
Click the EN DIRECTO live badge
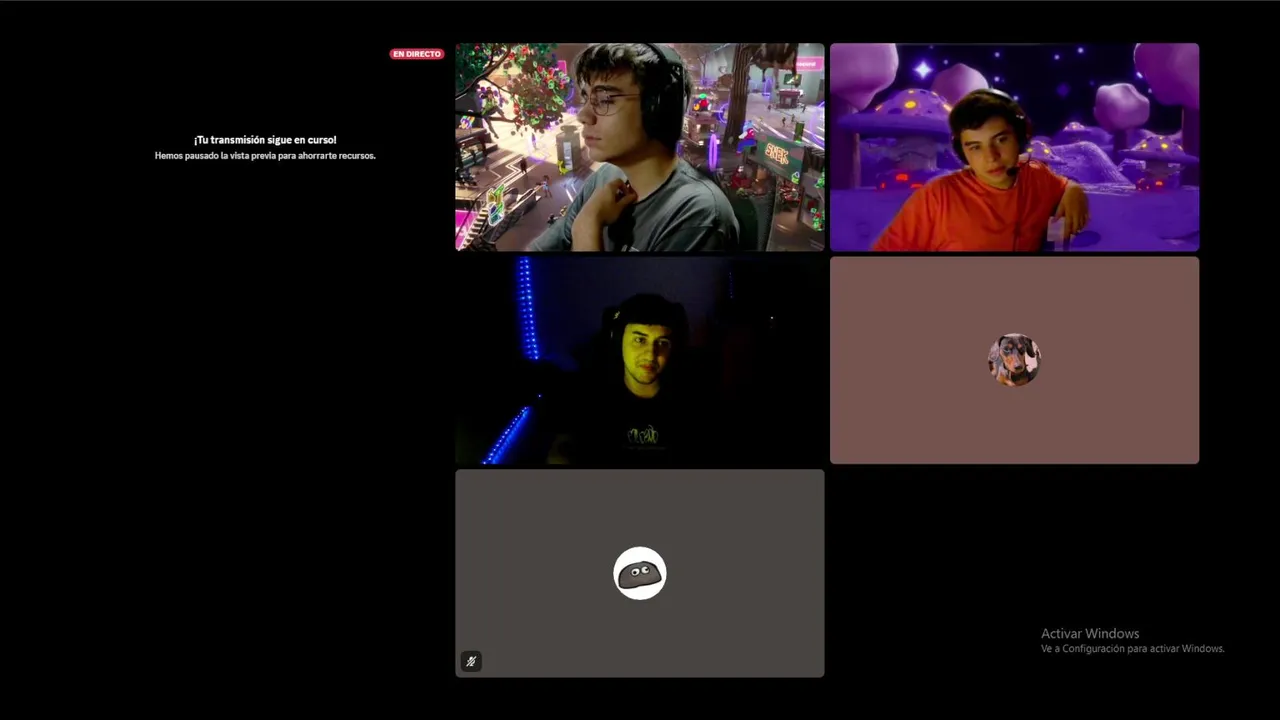pos(417,54)
